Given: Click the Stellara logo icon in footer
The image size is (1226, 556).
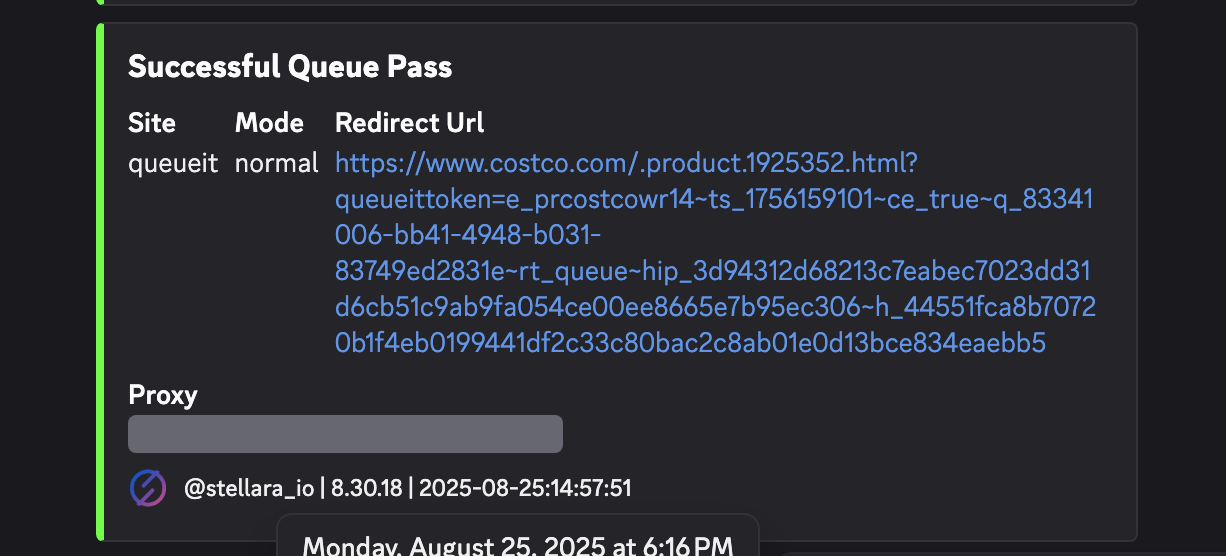Looking at the screenshot, I should (x=148, y=488).
